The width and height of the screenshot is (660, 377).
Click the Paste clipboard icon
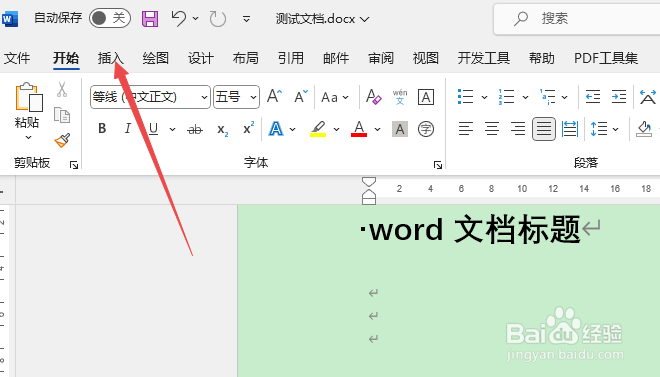click(29, 98)
